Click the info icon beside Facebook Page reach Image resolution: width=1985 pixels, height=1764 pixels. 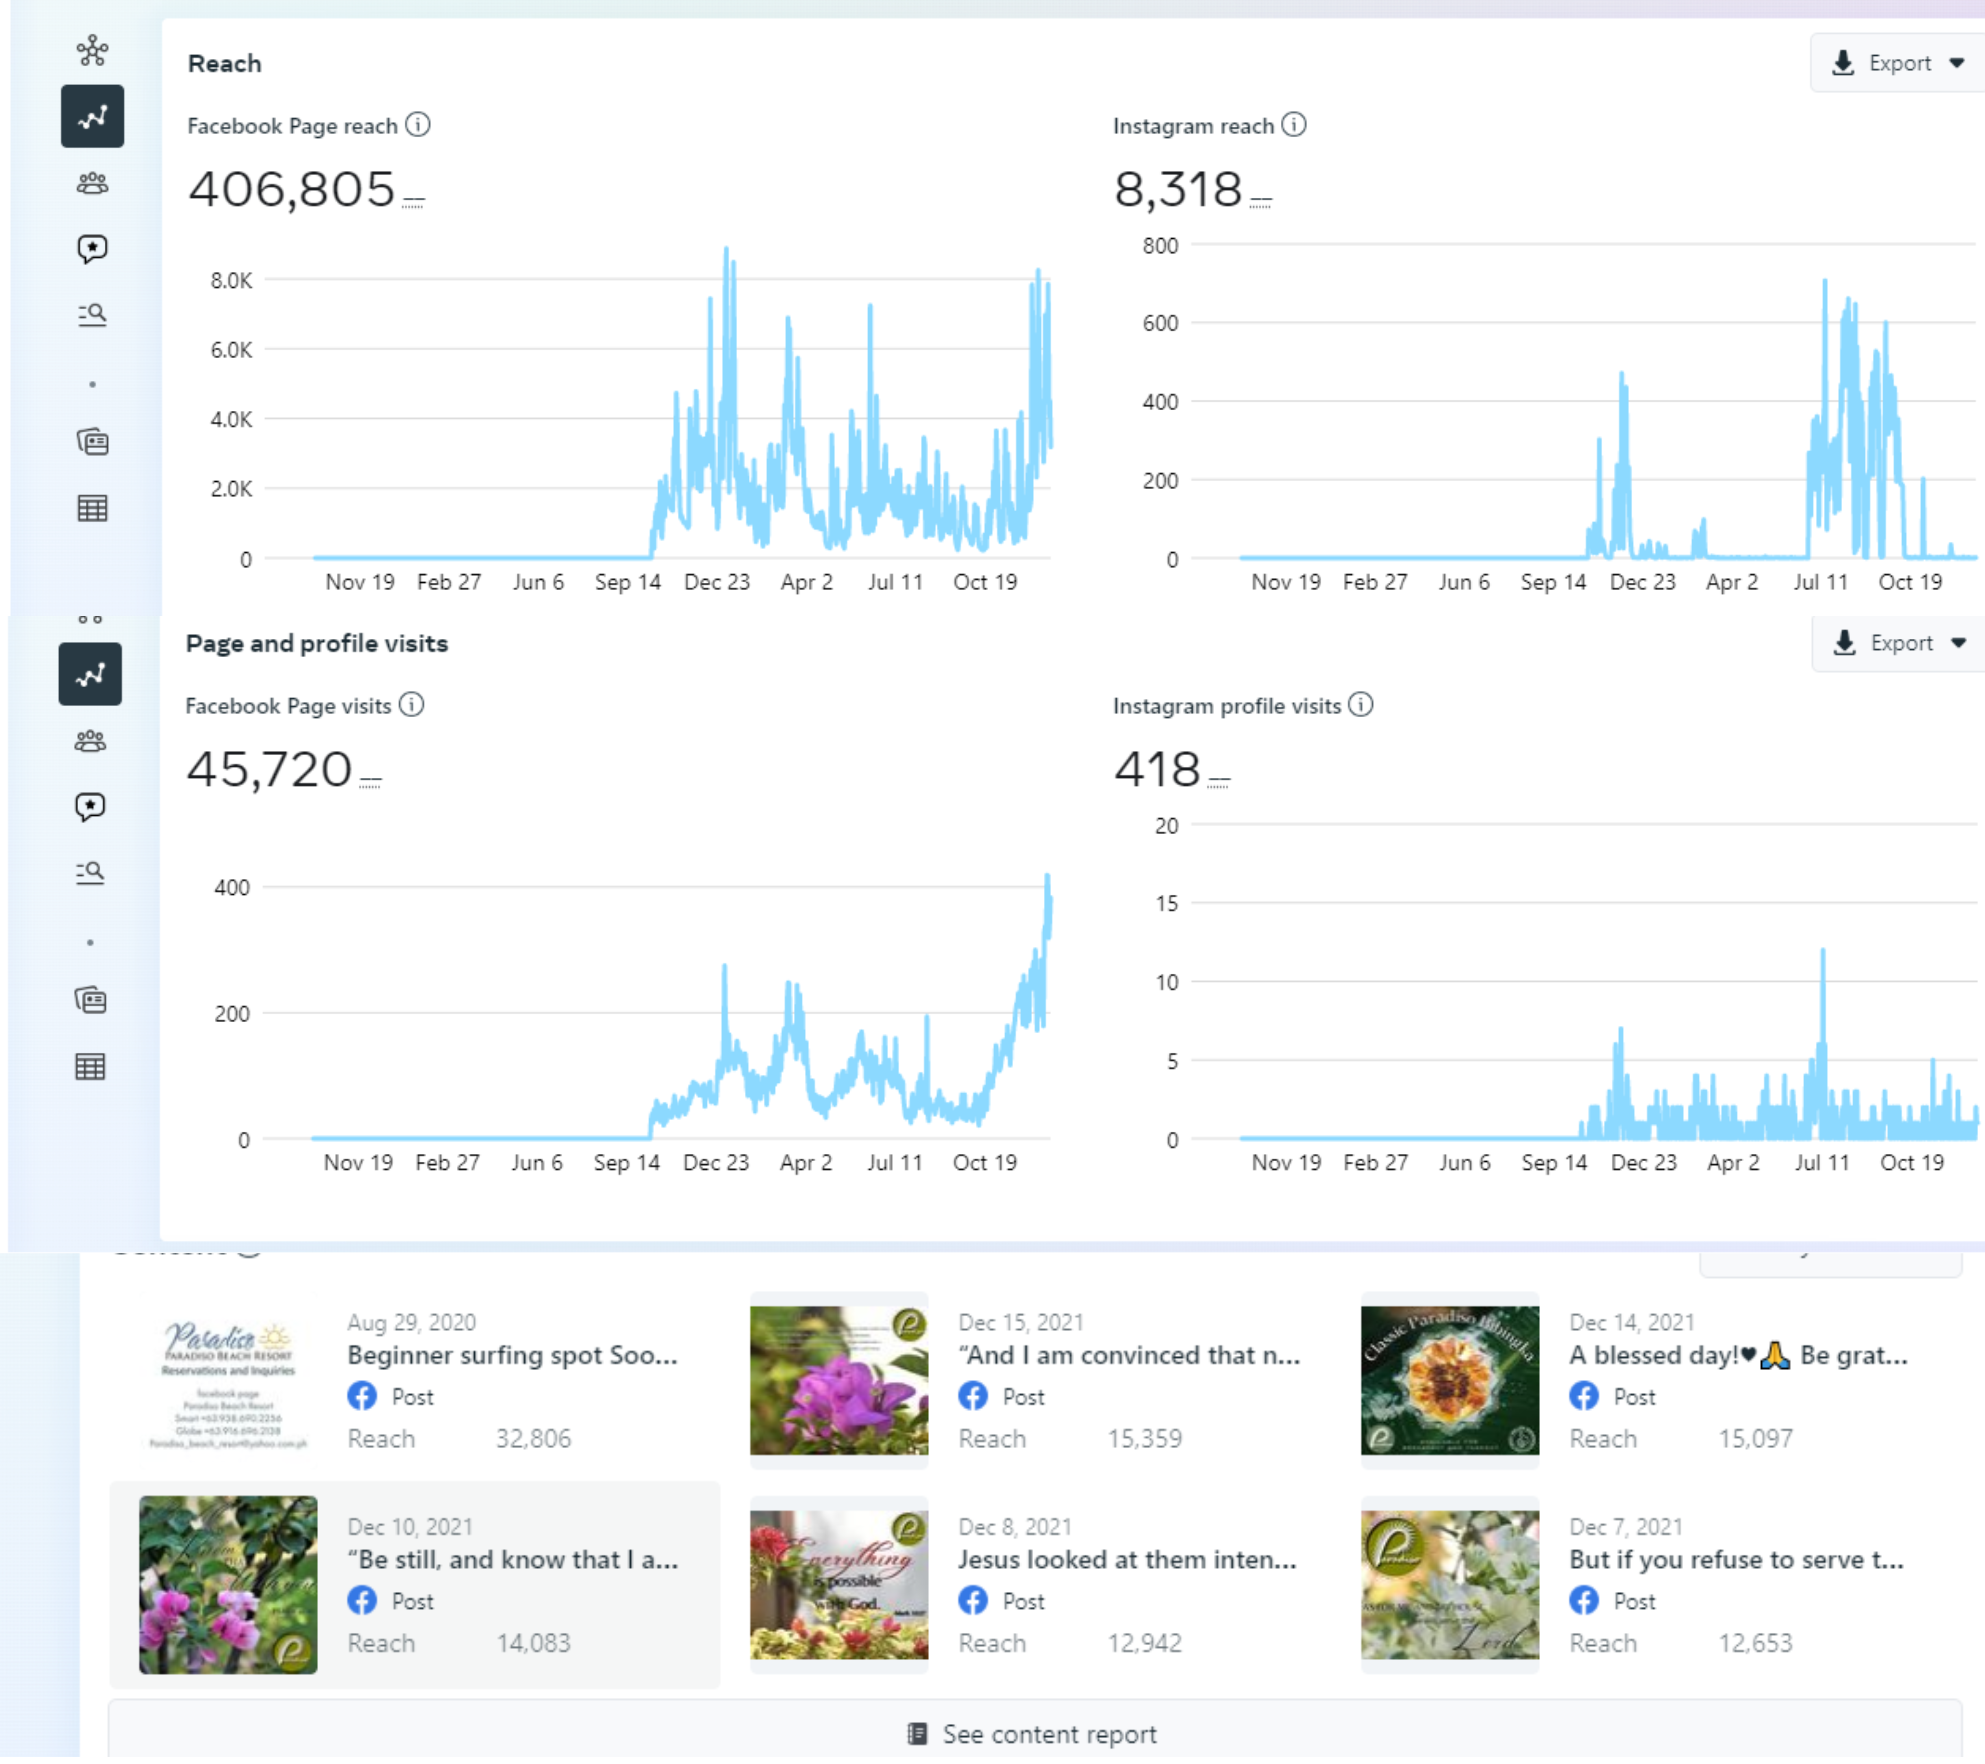pos(418,125)
